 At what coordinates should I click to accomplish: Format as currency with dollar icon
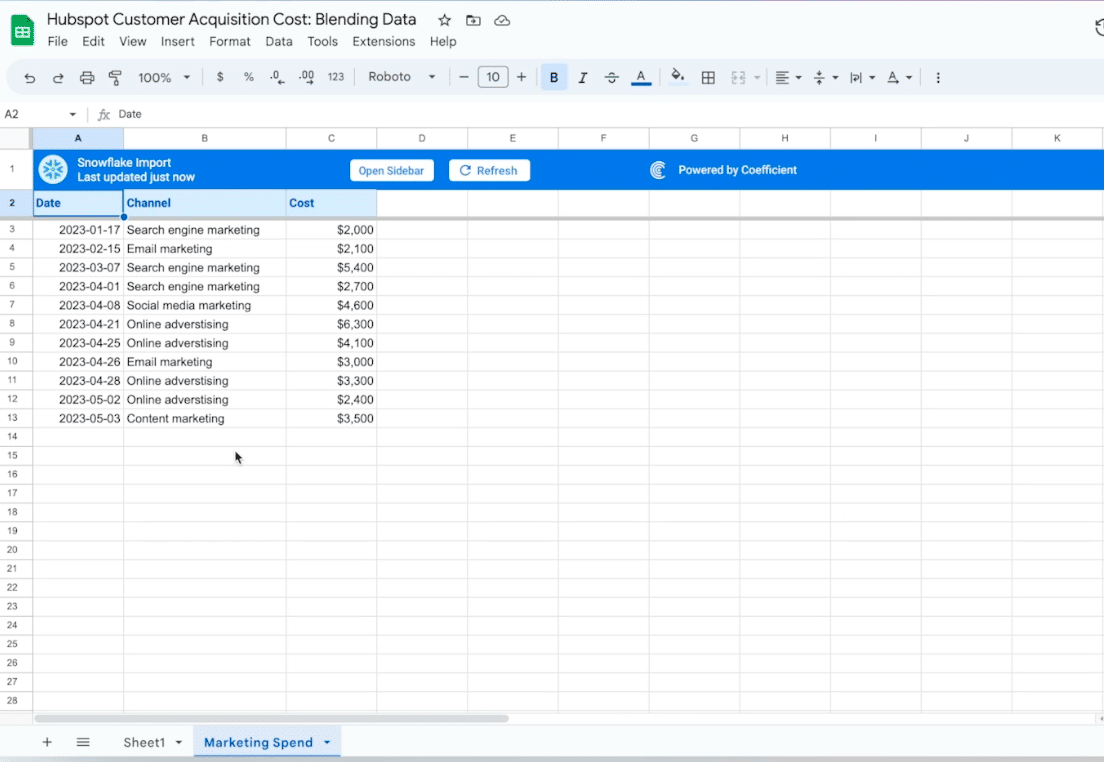220,77
